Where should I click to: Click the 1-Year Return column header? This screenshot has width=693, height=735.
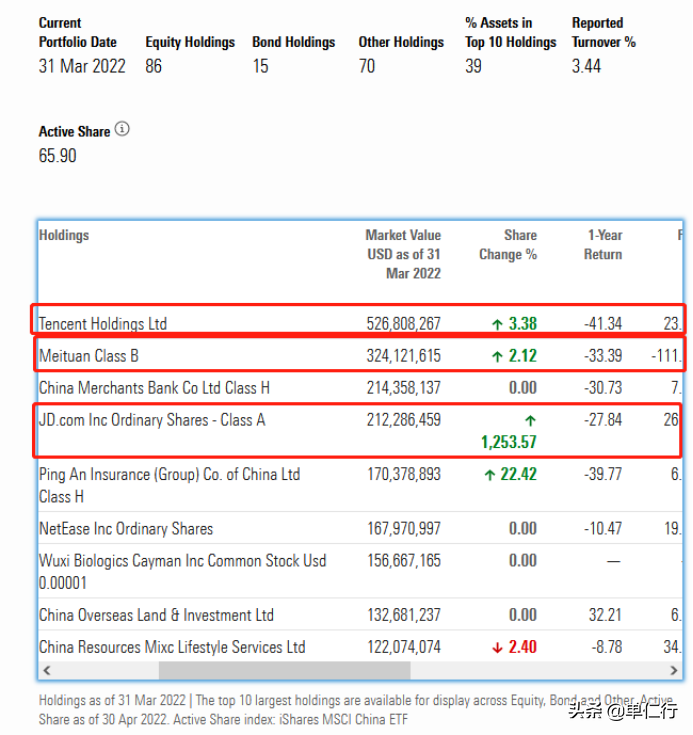[603, 245]
